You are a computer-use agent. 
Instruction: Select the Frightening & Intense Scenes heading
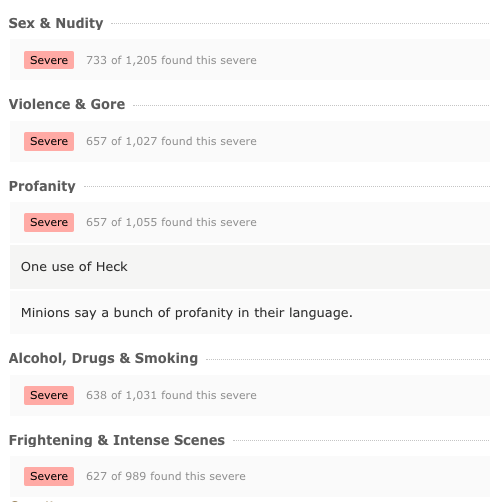[117, 440]
